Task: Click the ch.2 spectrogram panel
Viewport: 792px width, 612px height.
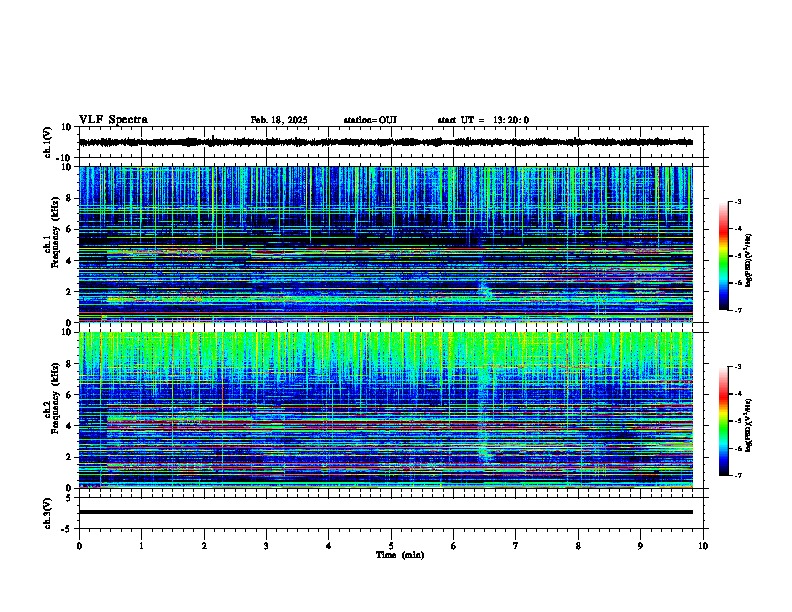Action: point(386,410)
